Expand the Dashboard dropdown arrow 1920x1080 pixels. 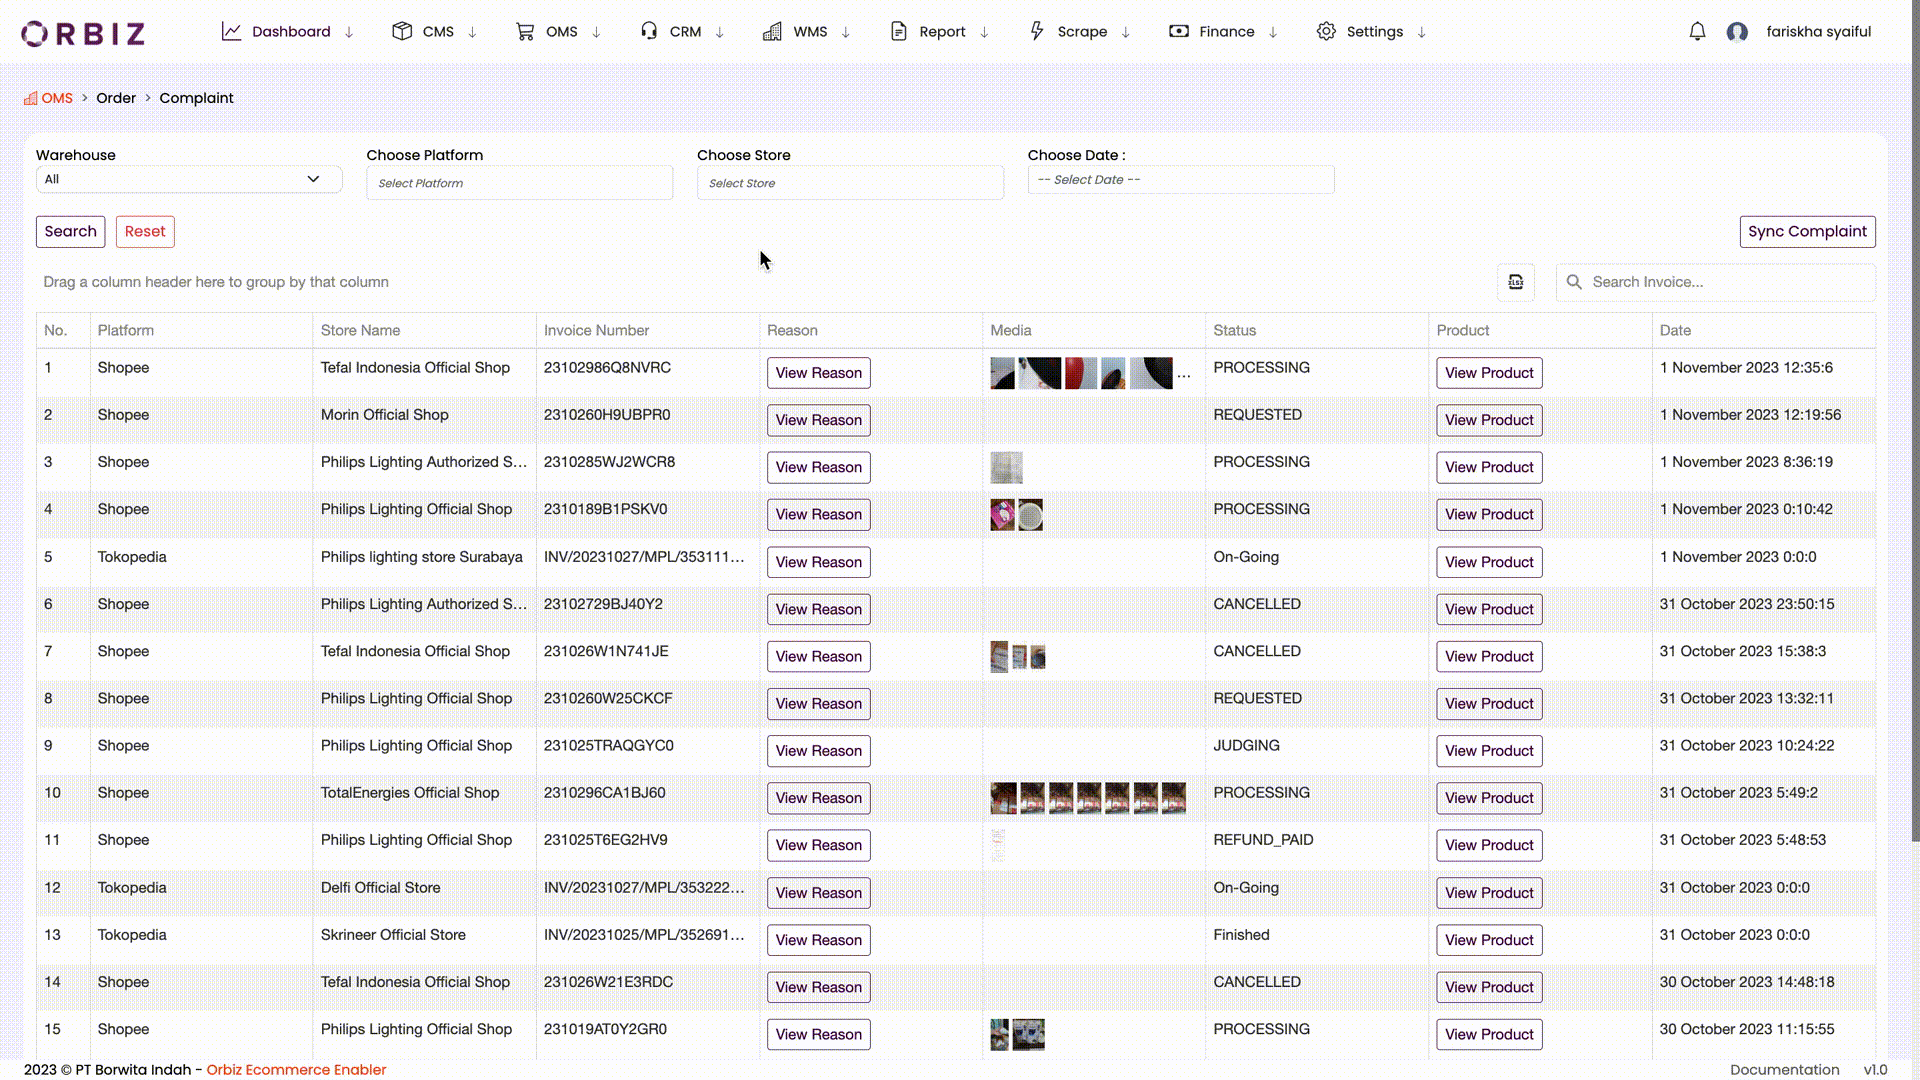[x=350, y=32]
